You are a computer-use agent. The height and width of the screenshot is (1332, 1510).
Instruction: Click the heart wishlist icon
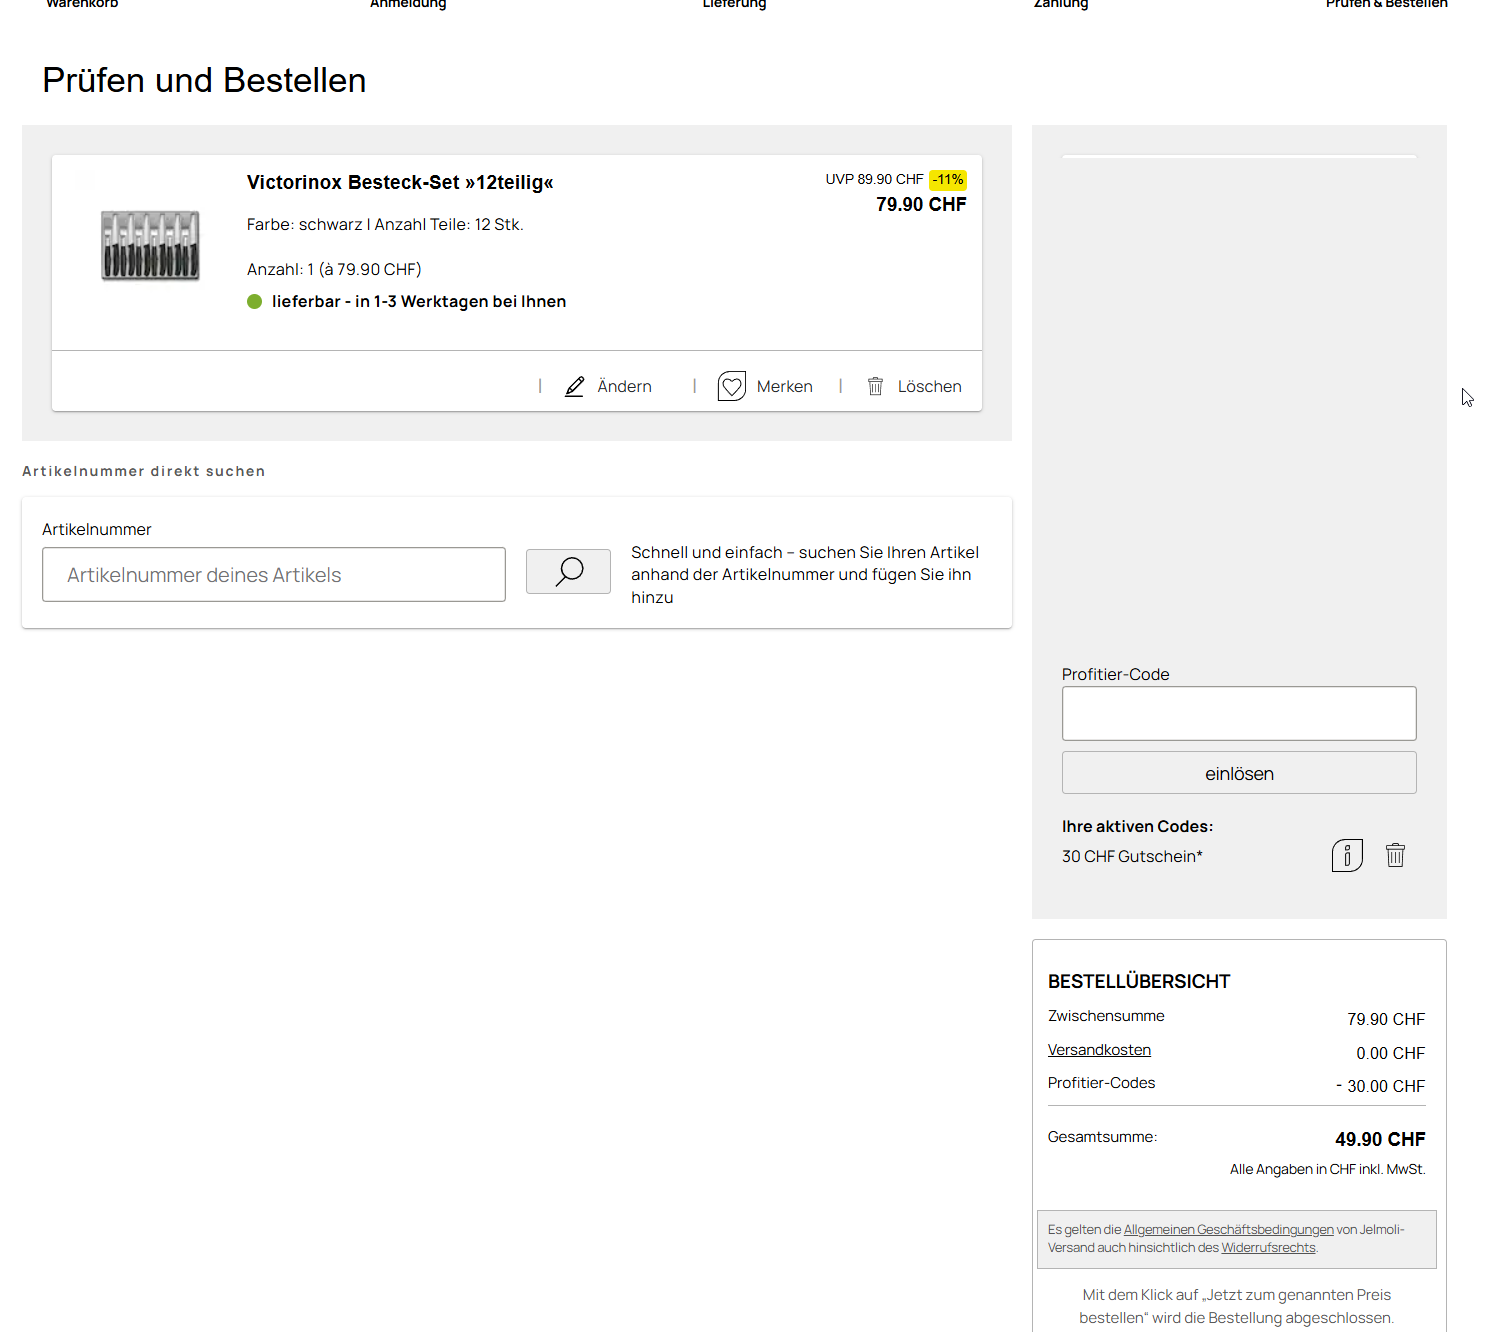[732, 386]
